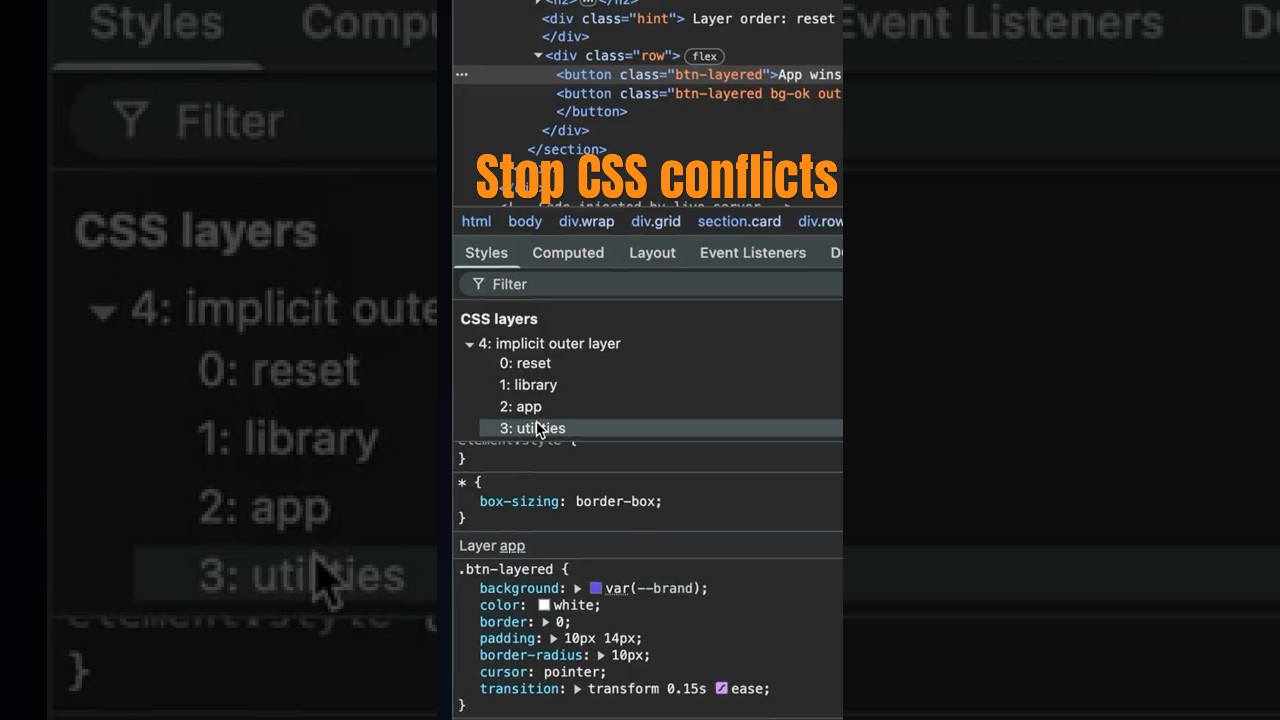Click the closing </section> tag line

[x=567, y=150]
